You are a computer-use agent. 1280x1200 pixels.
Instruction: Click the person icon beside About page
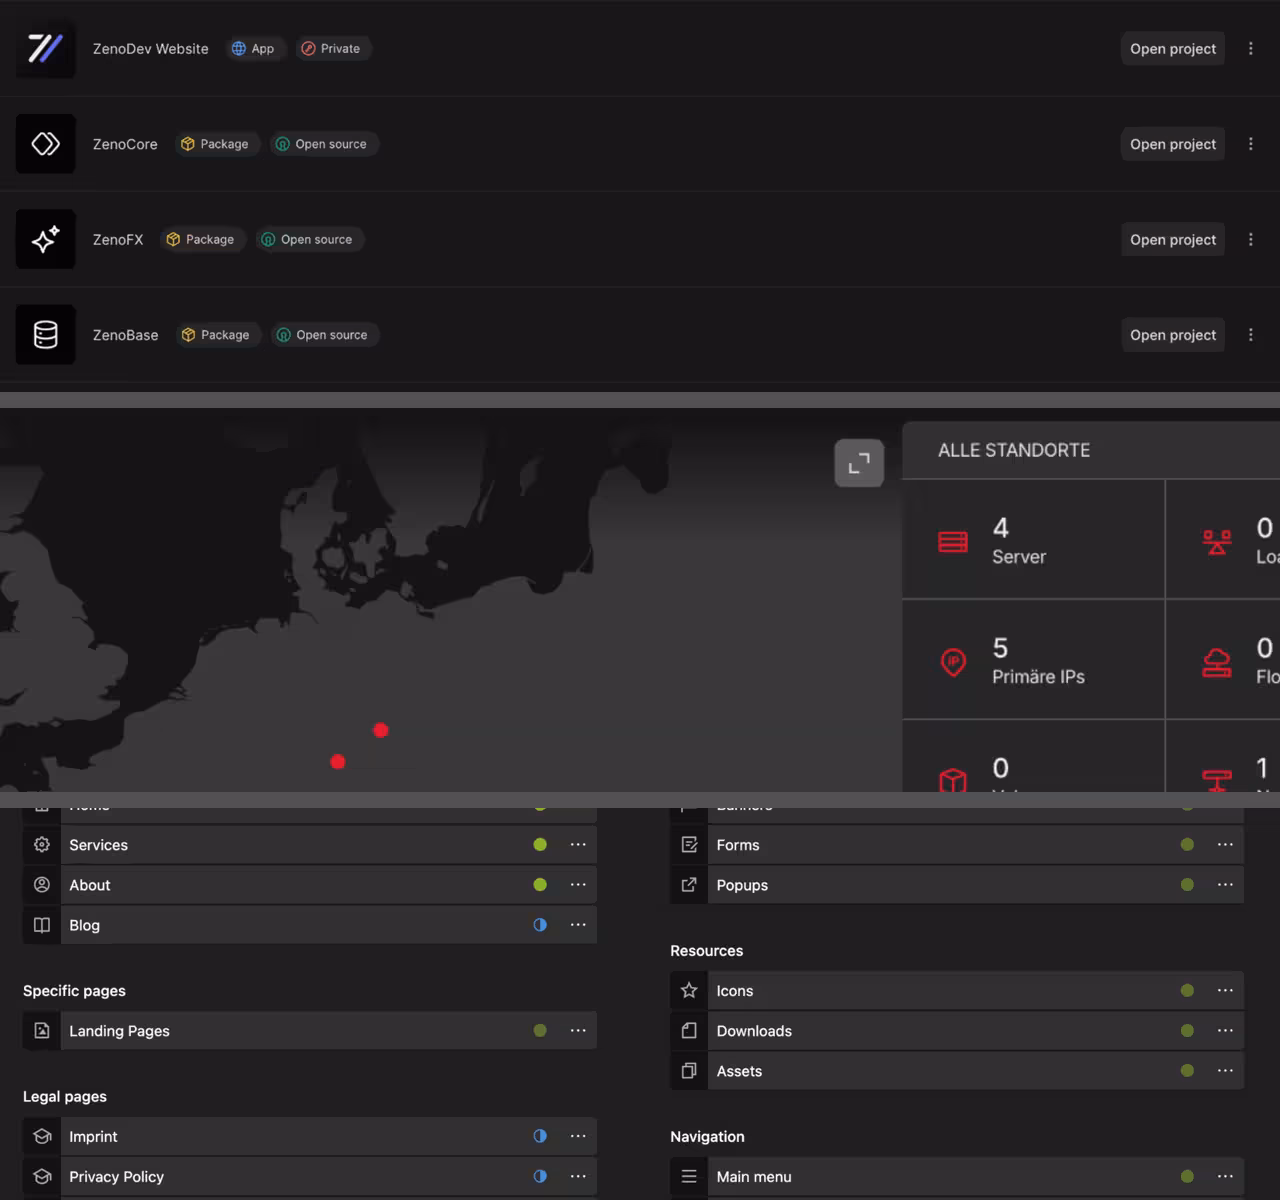pyautogui.click(x=41, y=884)
